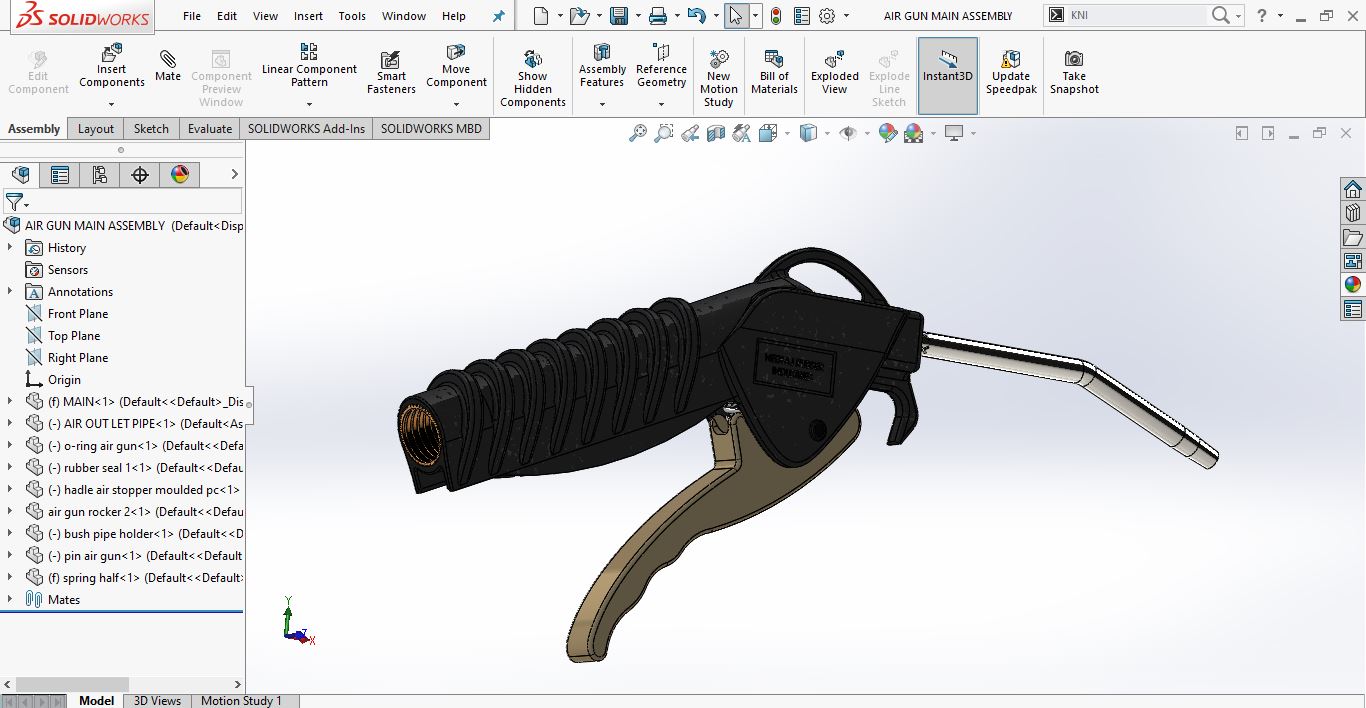Open DisplayManager color ball tab
The width and height of the screenshot is (1366, 708).
coord(180,175)
